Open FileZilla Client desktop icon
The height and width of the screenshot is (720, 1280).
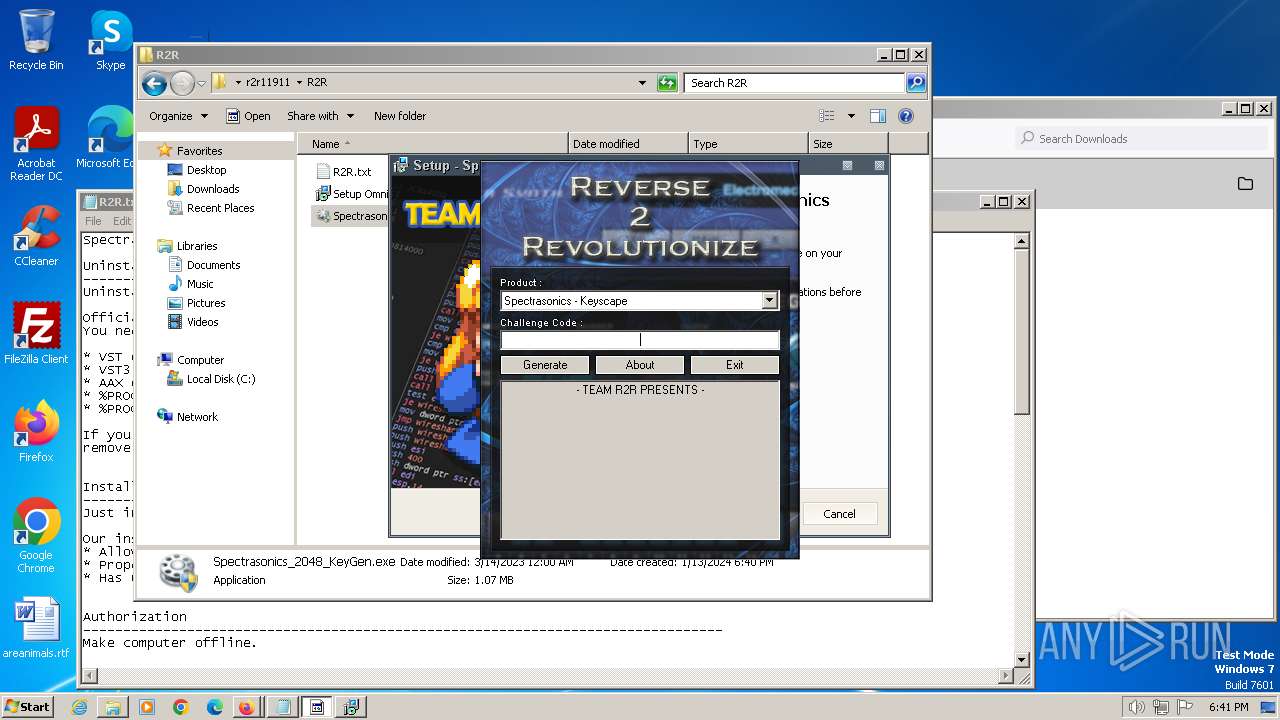pyautogui.click(x=36, y=334)
